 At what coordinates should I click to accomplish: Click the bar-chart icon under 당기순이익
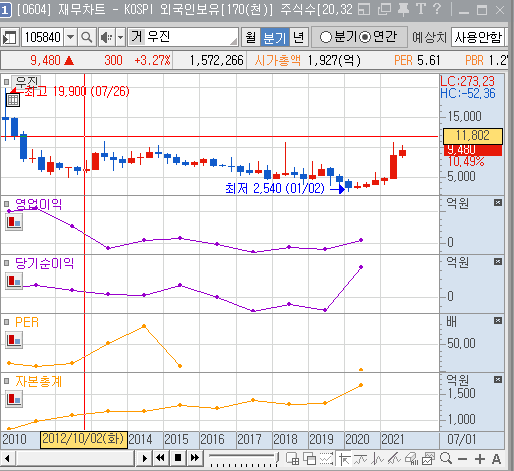(14, 281)
